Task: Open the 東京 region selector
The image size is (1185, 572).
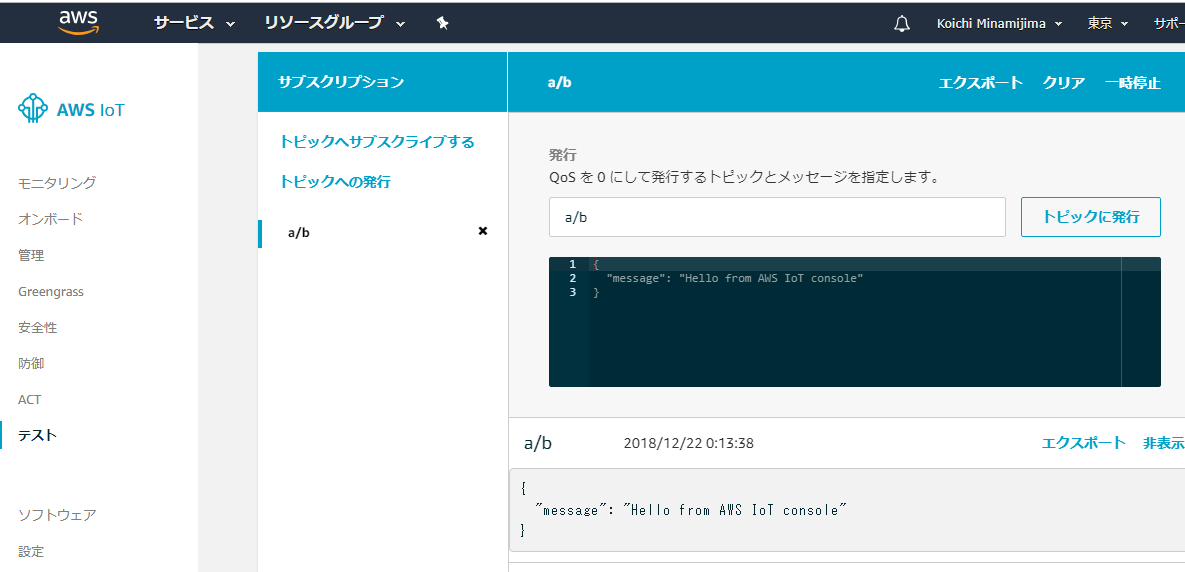Action: [1108, 23]
